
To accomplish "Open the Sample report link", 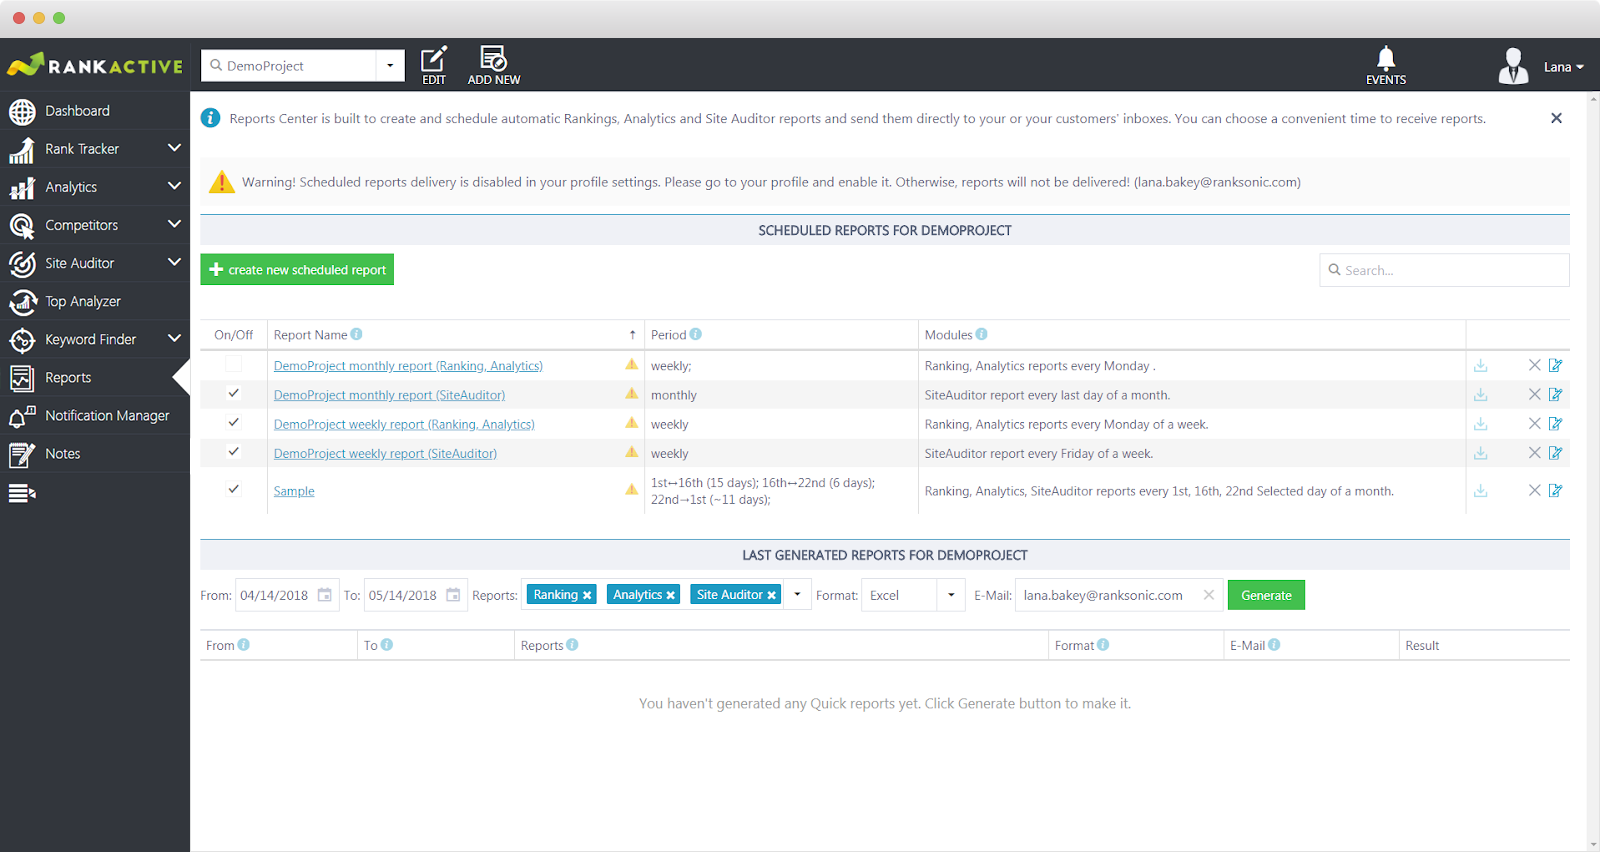I will tap(294, 491).
